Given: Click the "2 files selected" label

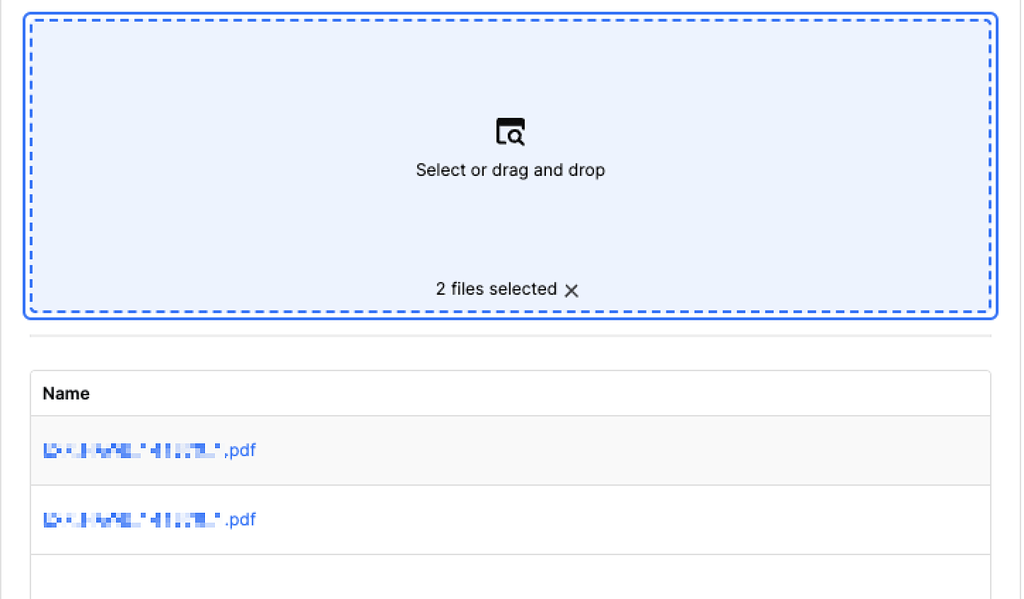Looking at the screenshot, I should (496, 289).
